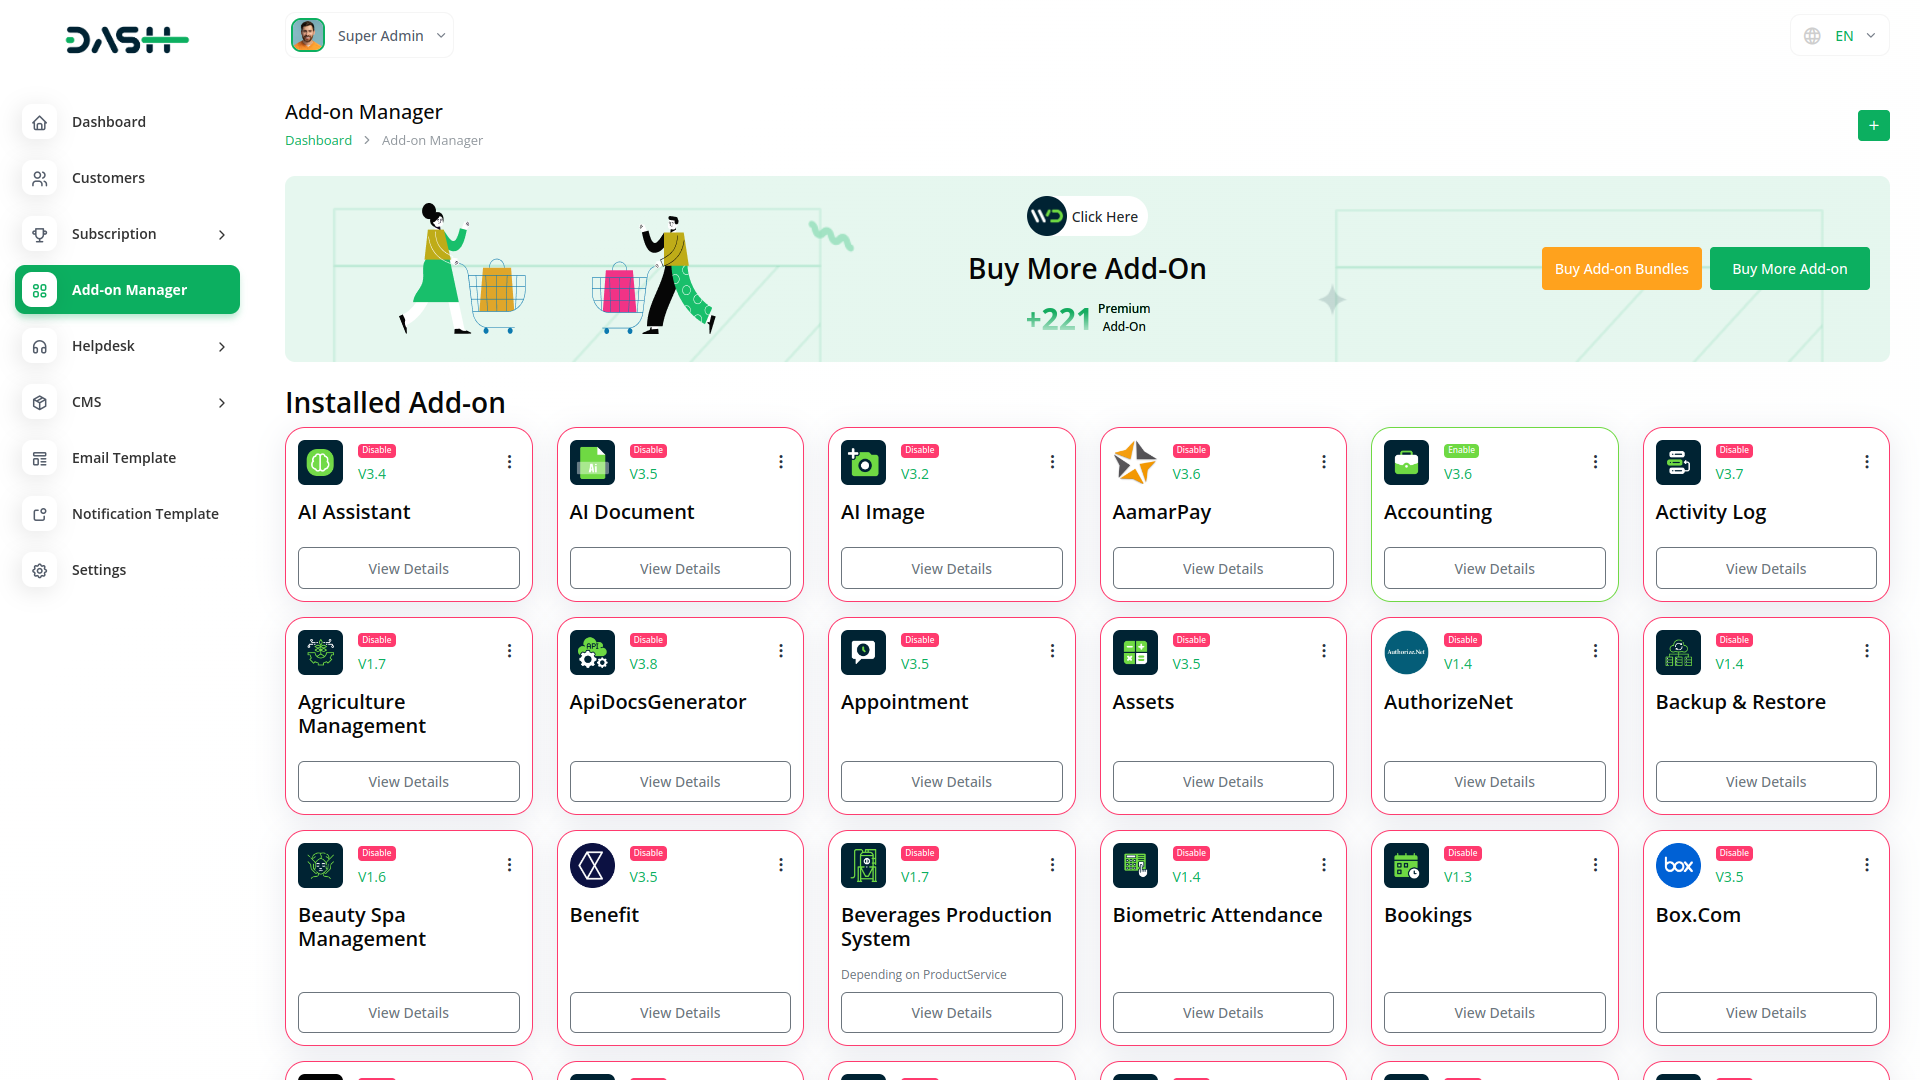Click the AI Image camera icon
The height and width of the screenshot is (1080, 1920).
point(863,462)
